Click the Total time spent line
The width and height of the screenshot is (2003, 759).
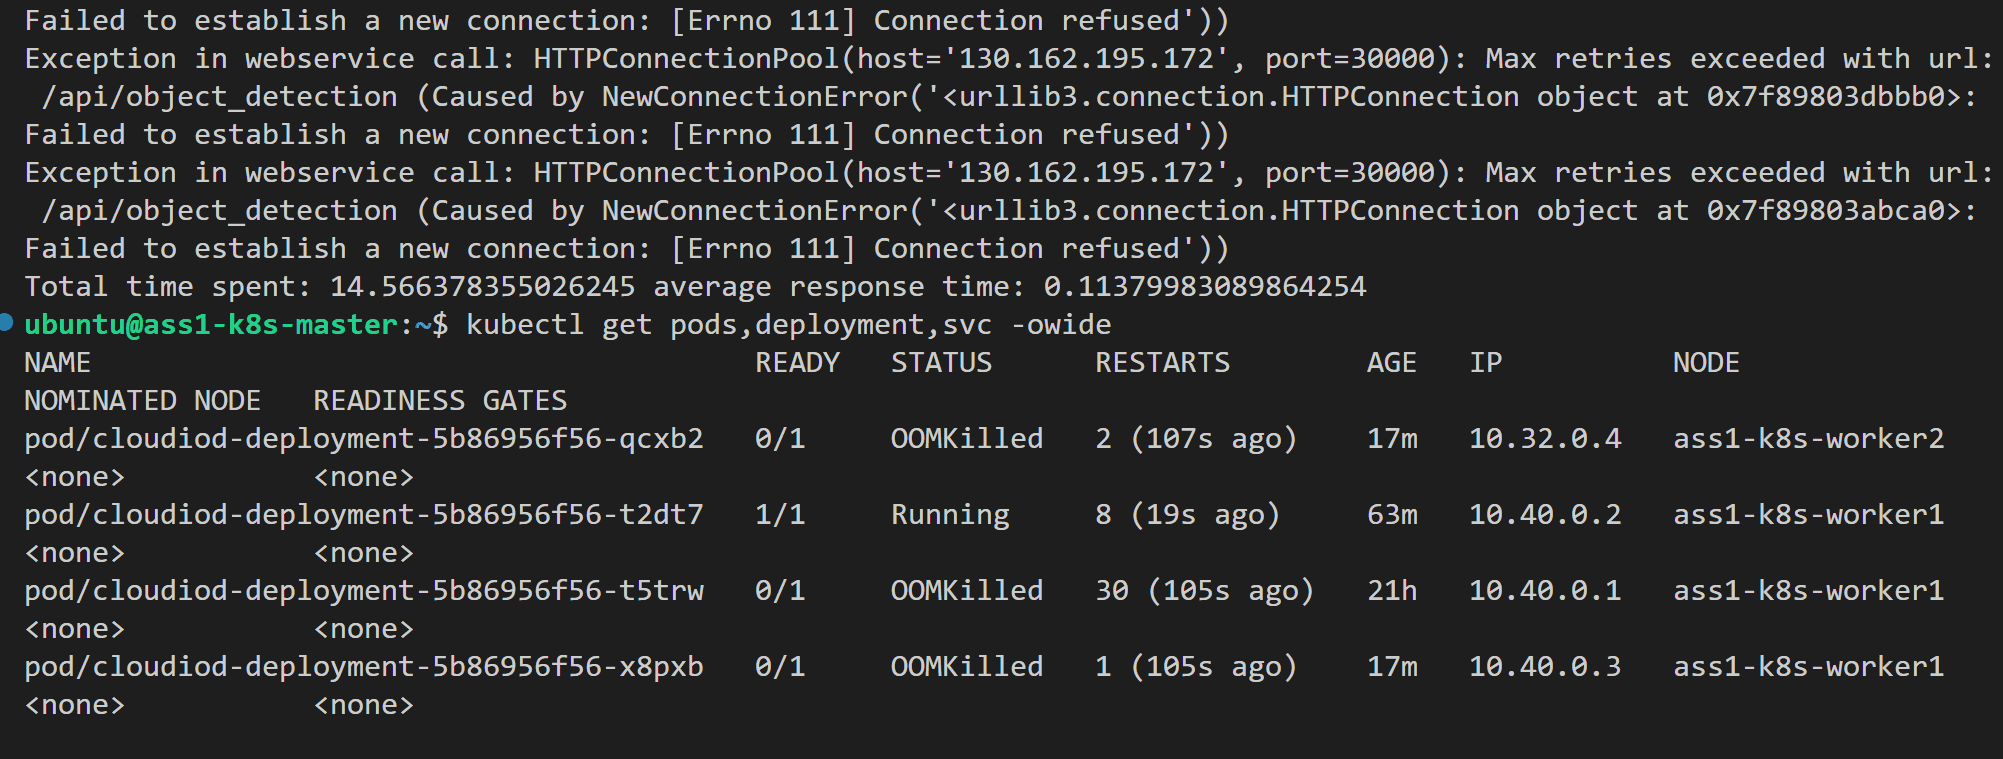(x=695, y=287)
